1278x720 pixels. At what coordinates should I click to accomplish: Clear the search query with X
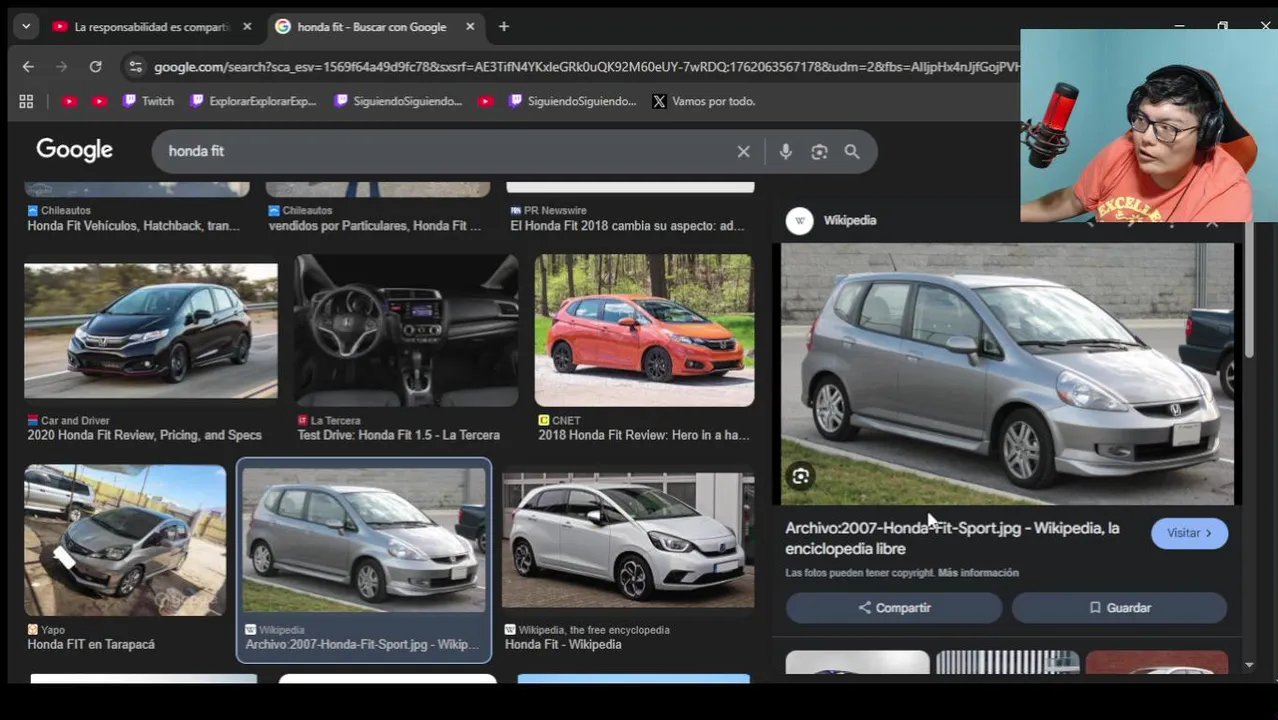(743, 151)
